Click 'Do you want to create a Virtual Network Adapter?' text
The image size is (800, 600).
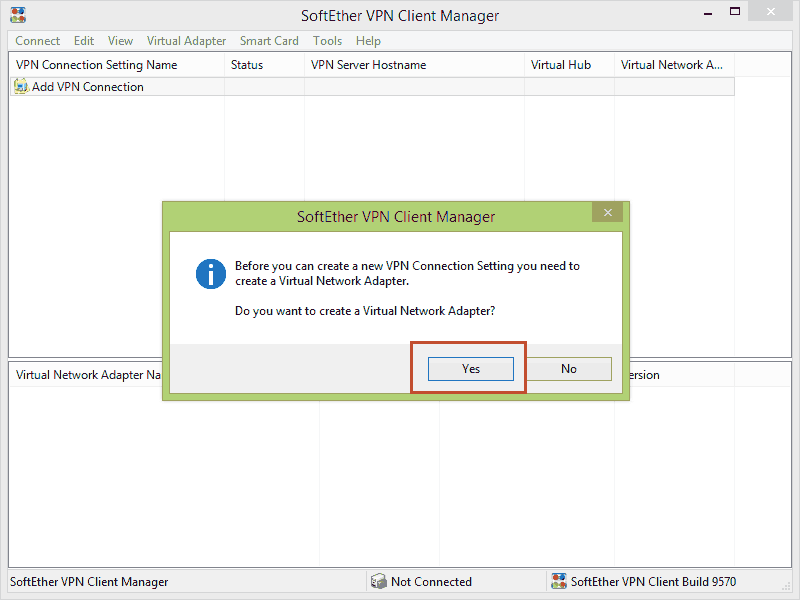365,311
